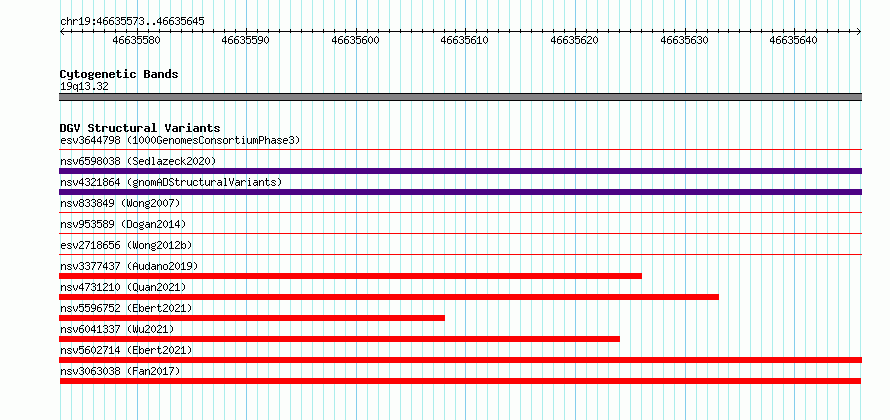Click ruler position 46635600
The width and height of the screenshot is (890, 420).
(x=356, y=40)
